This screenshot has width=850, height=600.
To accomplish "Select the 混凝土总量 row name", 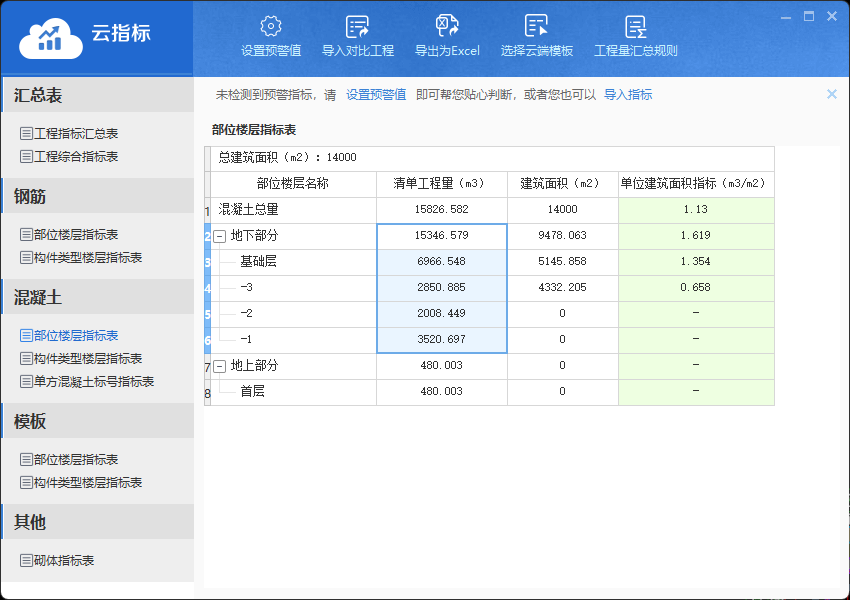I will [x=248, y=209].
